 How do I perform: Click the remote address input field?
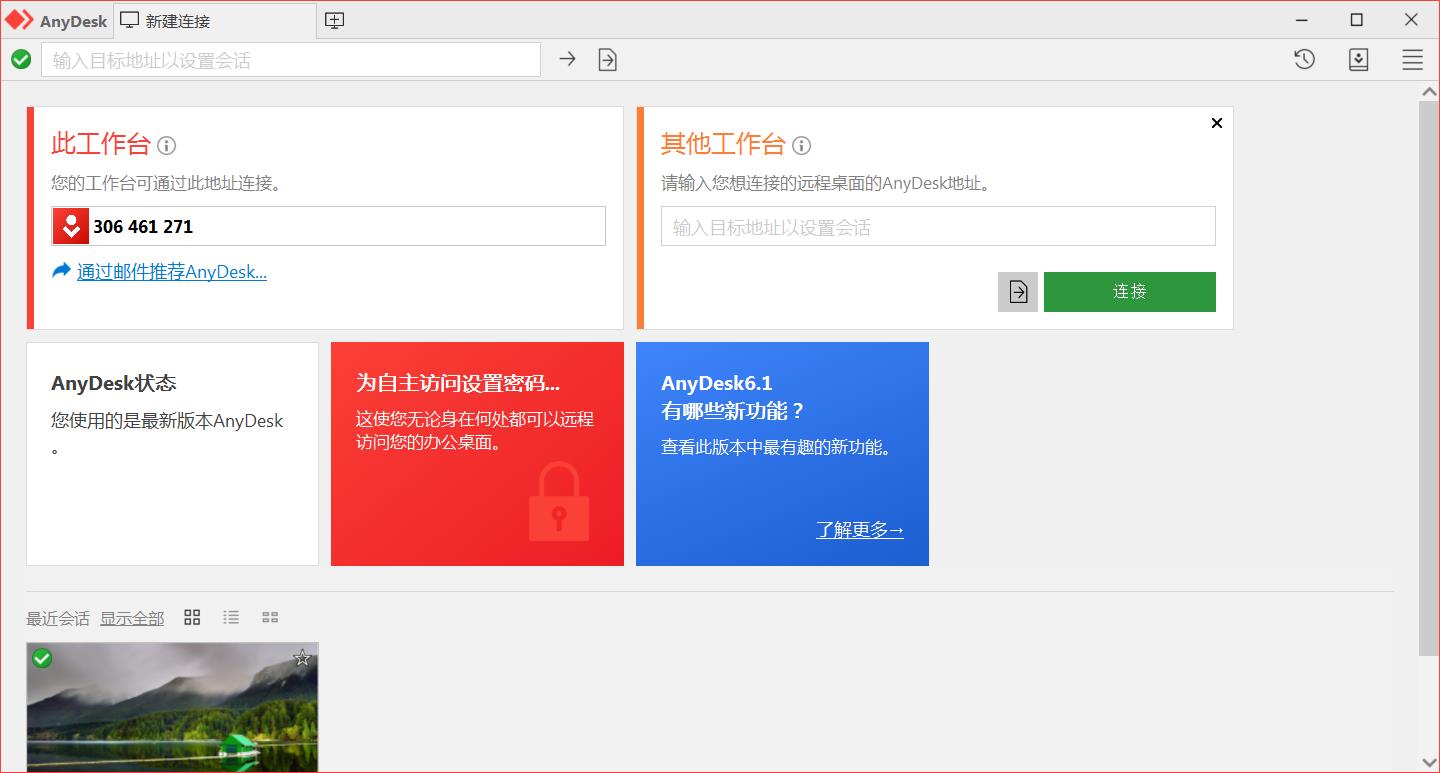tap(937, 226)
